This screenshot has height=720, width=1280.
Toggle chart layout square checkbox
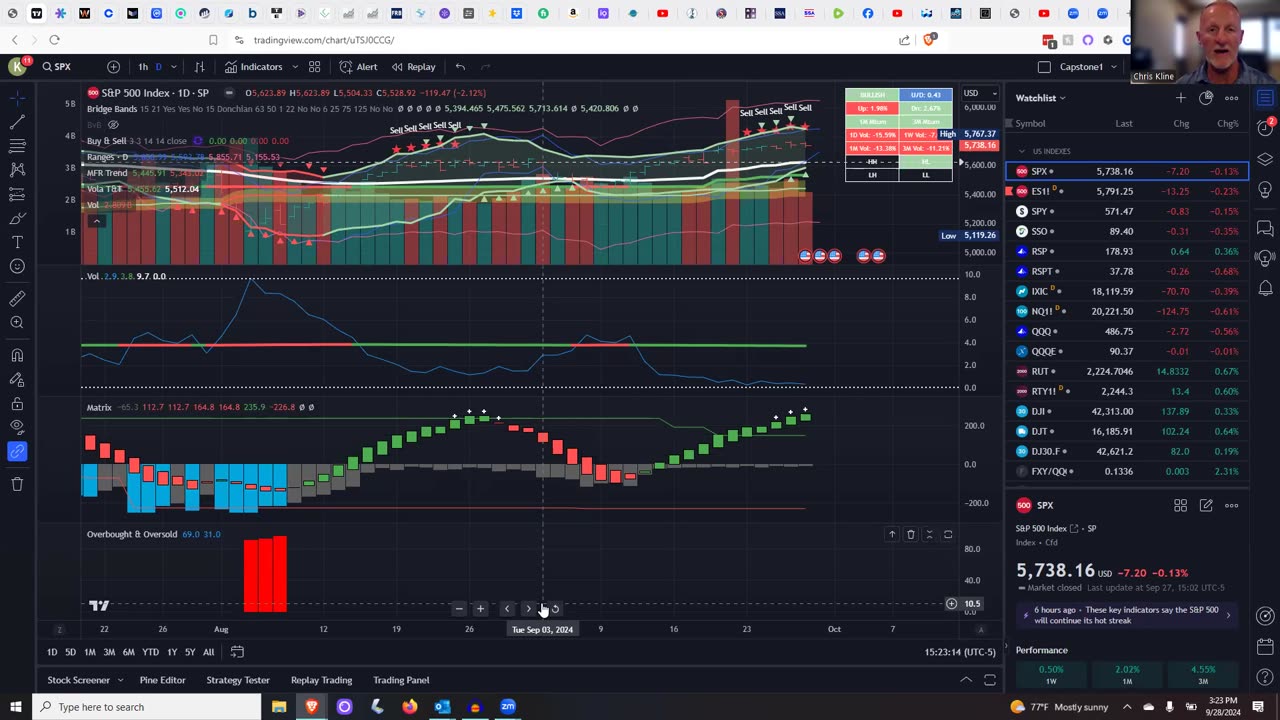click(x=1044, y=67)
